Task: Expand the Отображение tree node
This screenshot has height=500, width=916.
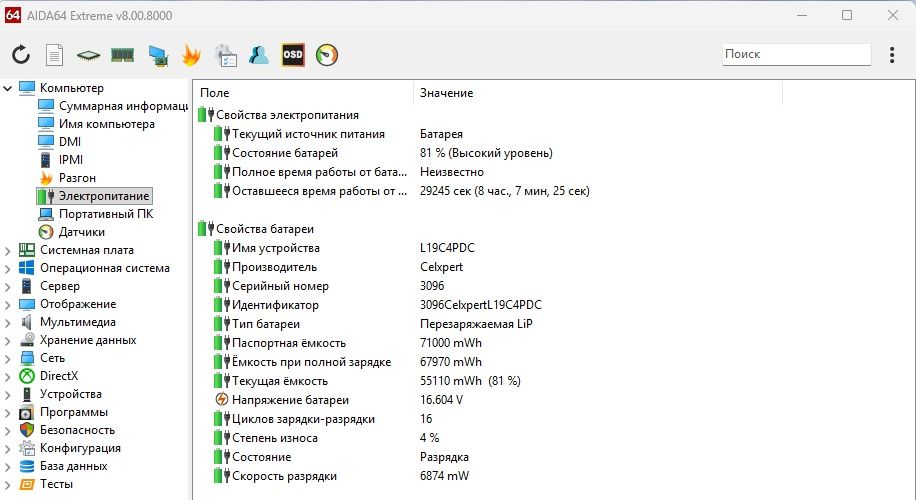Action: [x=8, y=305]
